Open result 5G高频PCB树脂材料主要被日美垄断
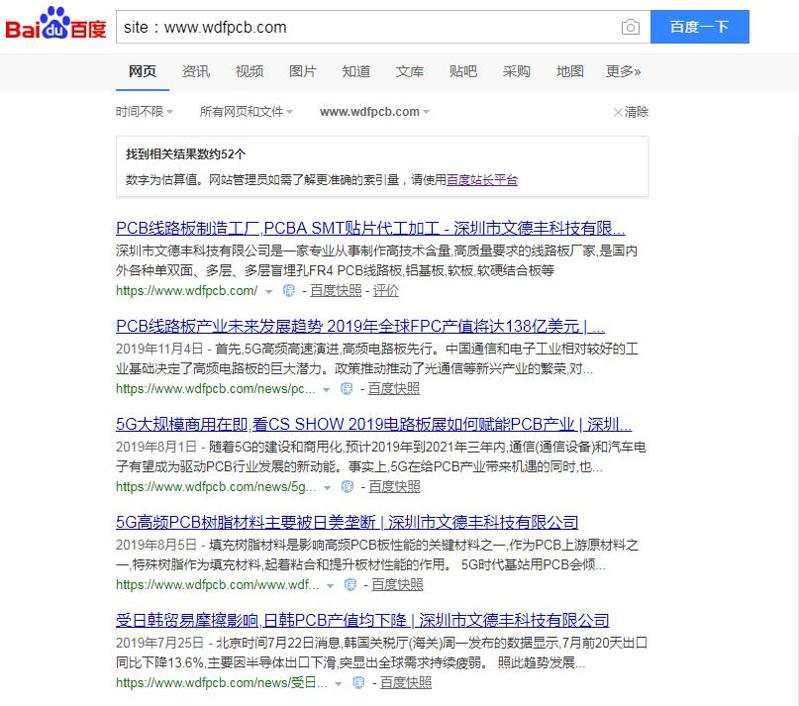The width and height of the screenshot is (799, 706). pyautogui.click(x=347, y=522)
